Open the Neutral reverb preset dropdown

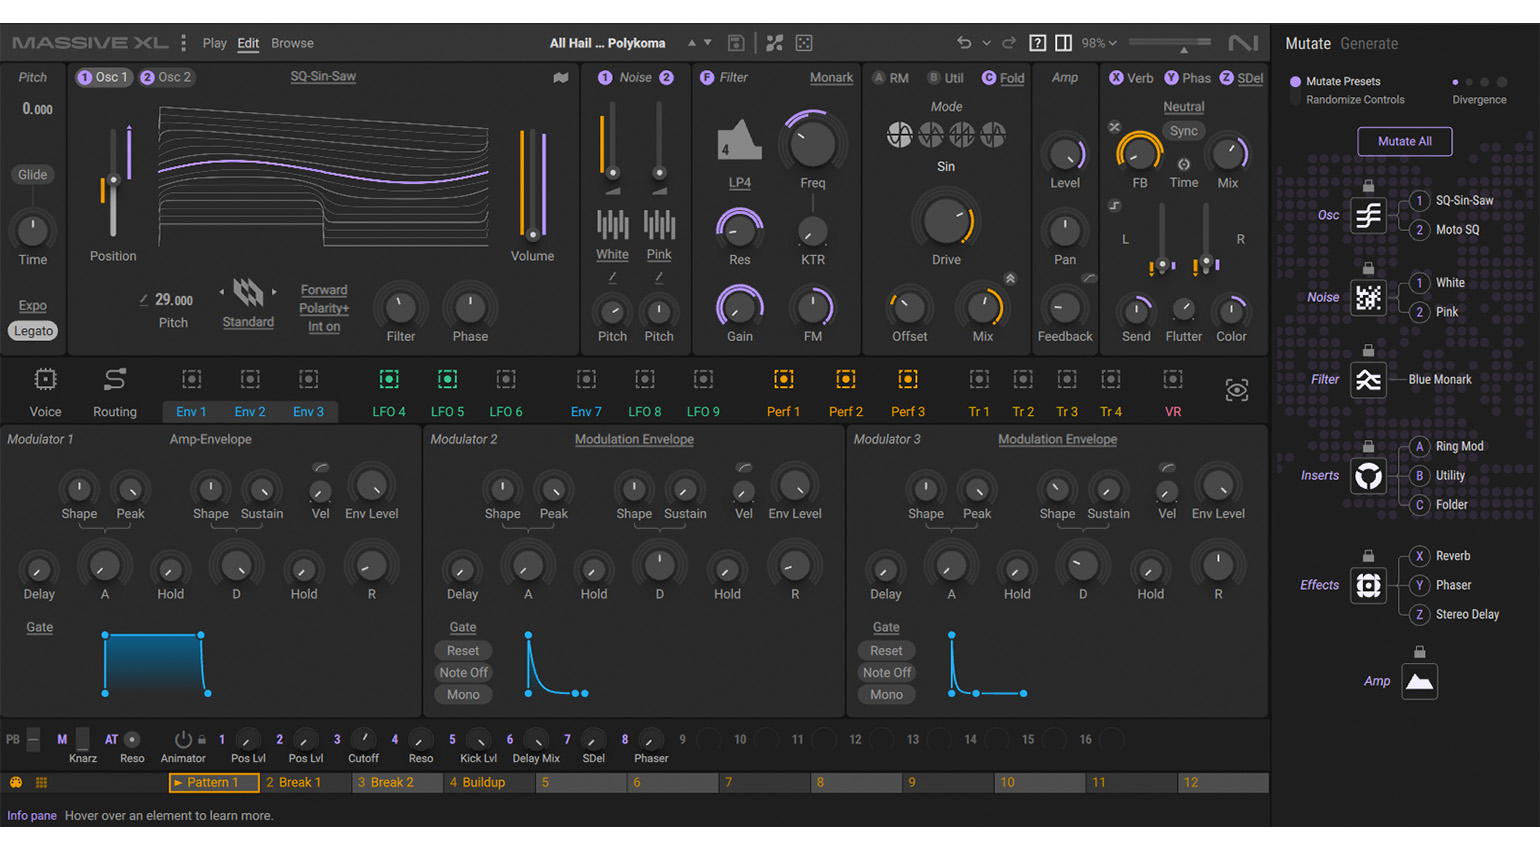[x=1184, y=106]
